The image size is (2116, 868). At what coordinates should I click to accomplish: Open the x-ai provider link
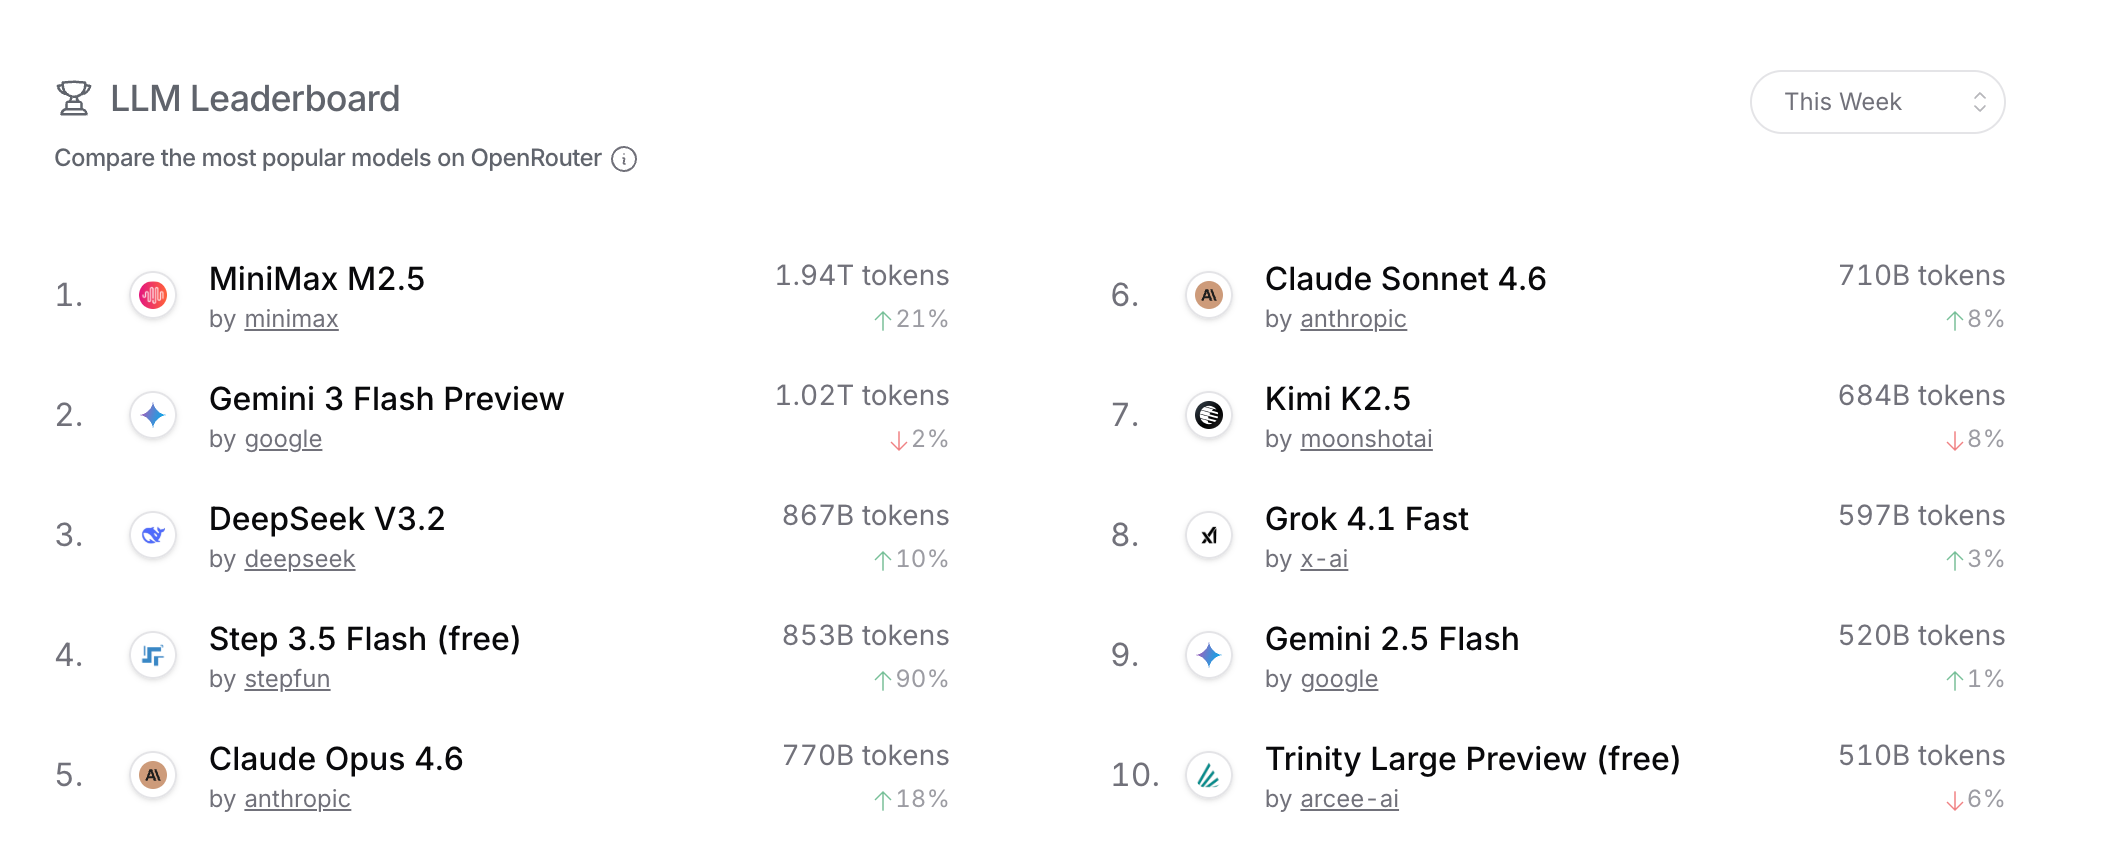point(1324,559)
